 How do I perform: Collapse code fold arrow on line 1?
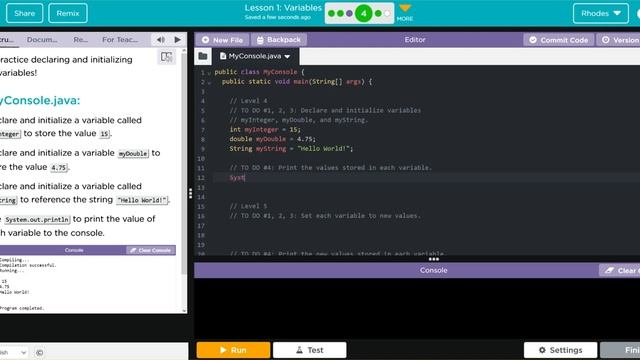(x=209, y=73)
